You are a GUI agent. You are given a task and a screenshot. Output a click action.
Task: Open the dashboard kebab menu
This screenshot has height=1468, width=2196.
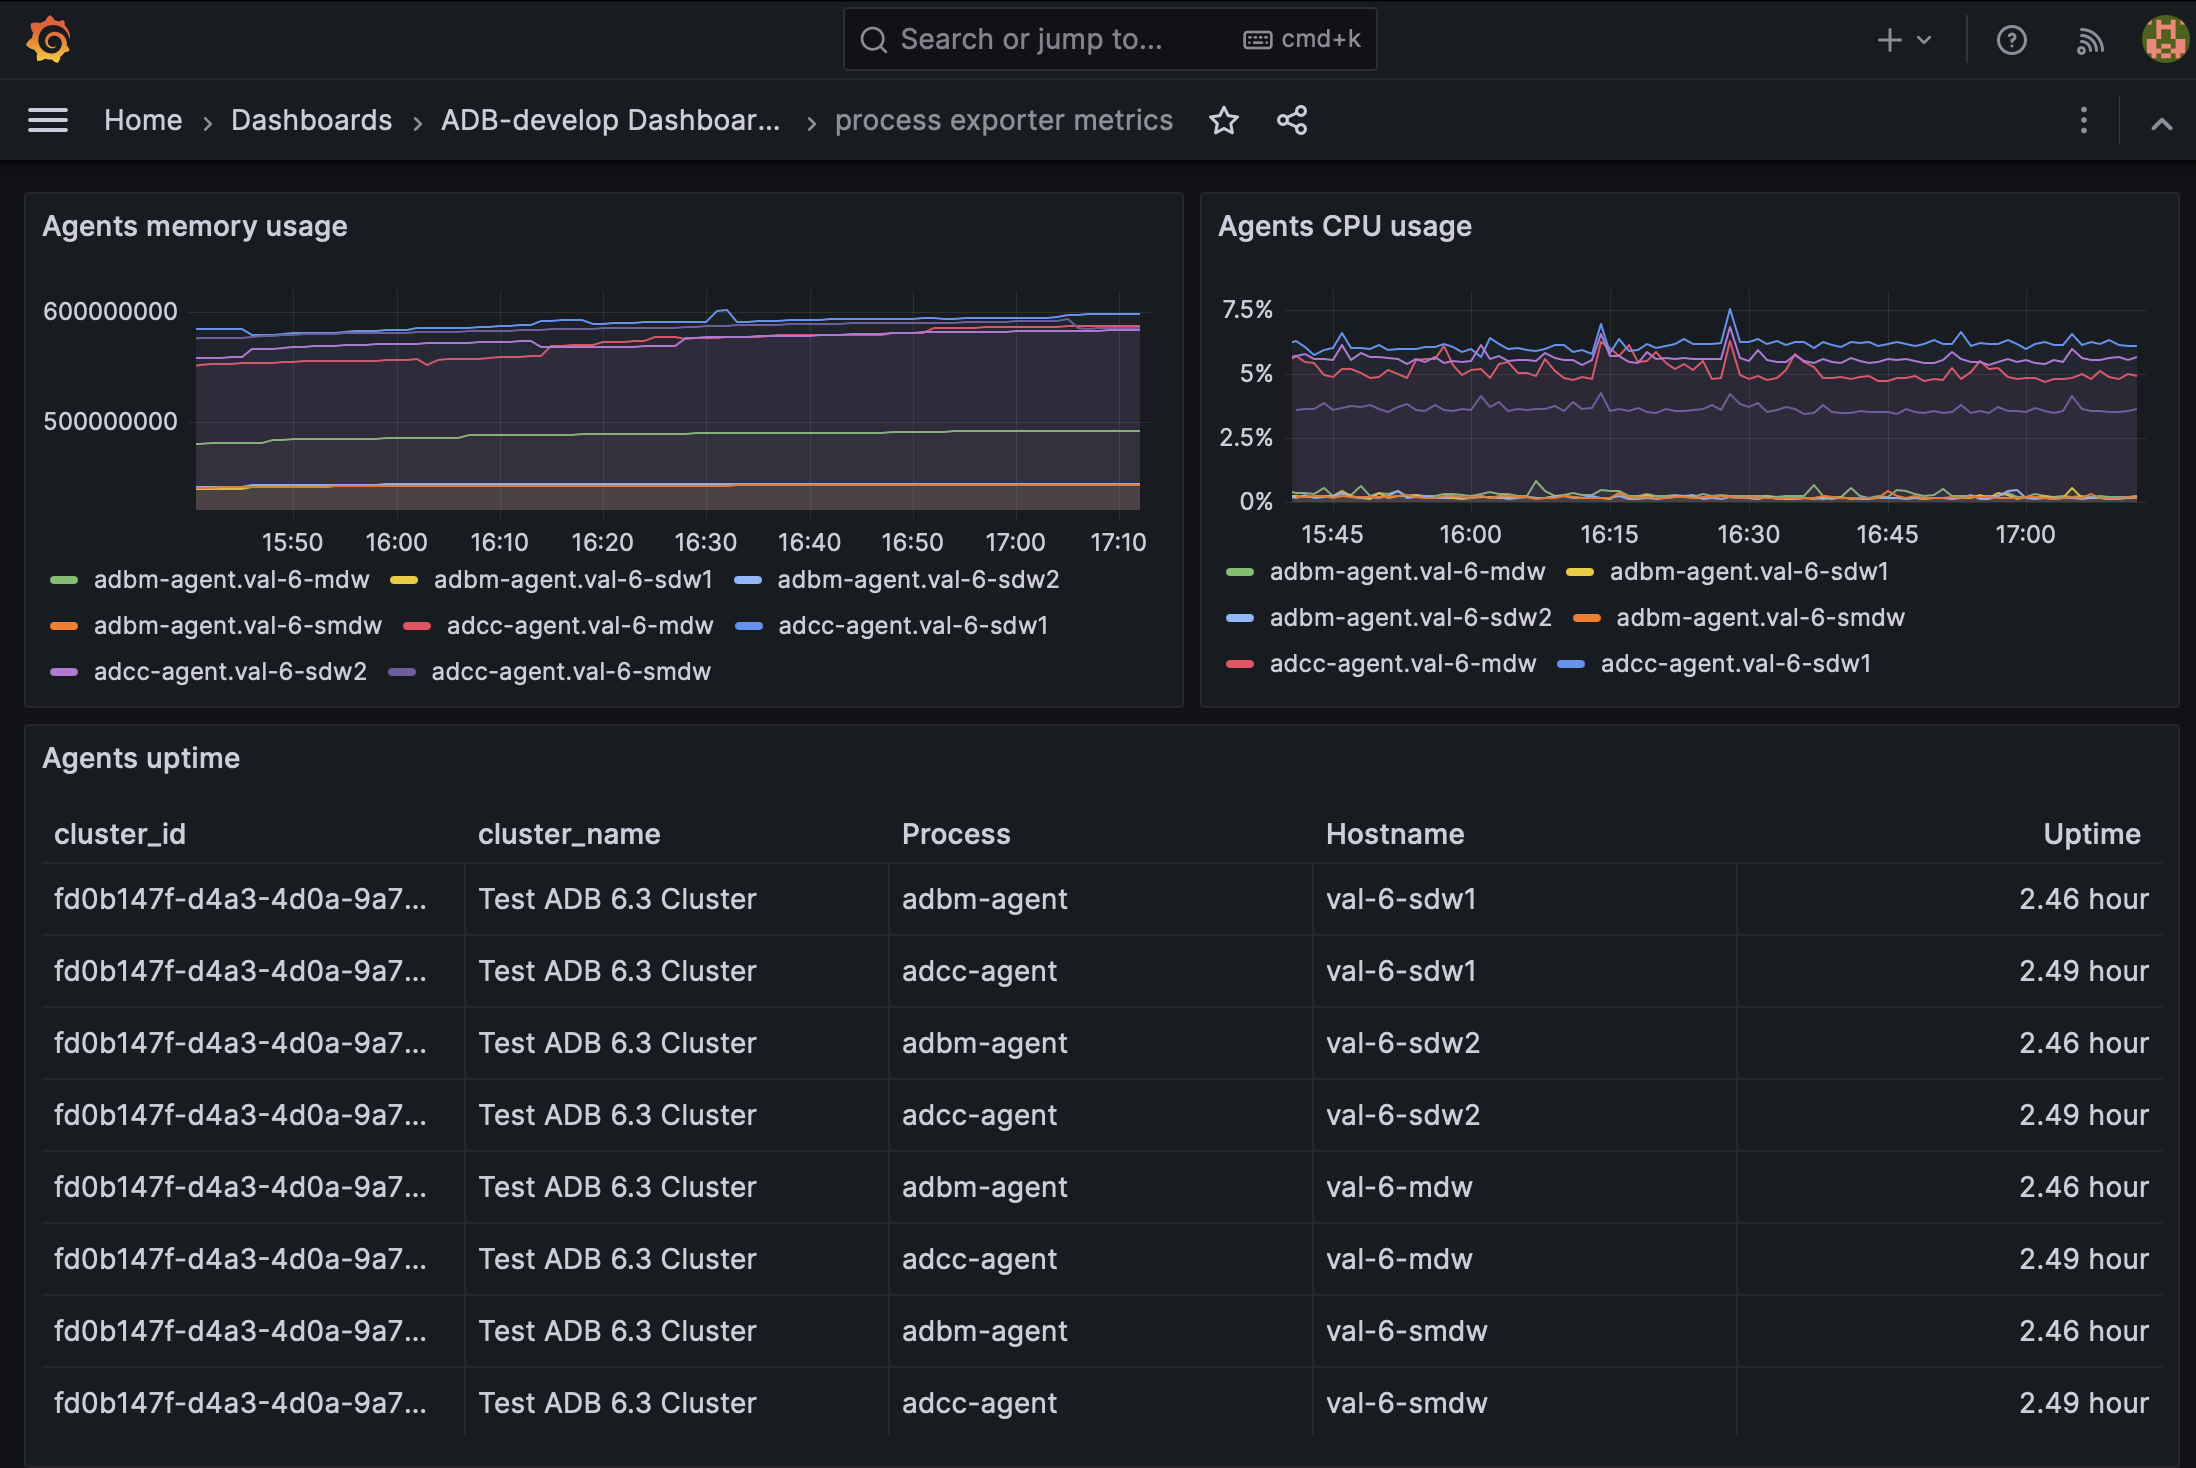tap(2083, 120)
